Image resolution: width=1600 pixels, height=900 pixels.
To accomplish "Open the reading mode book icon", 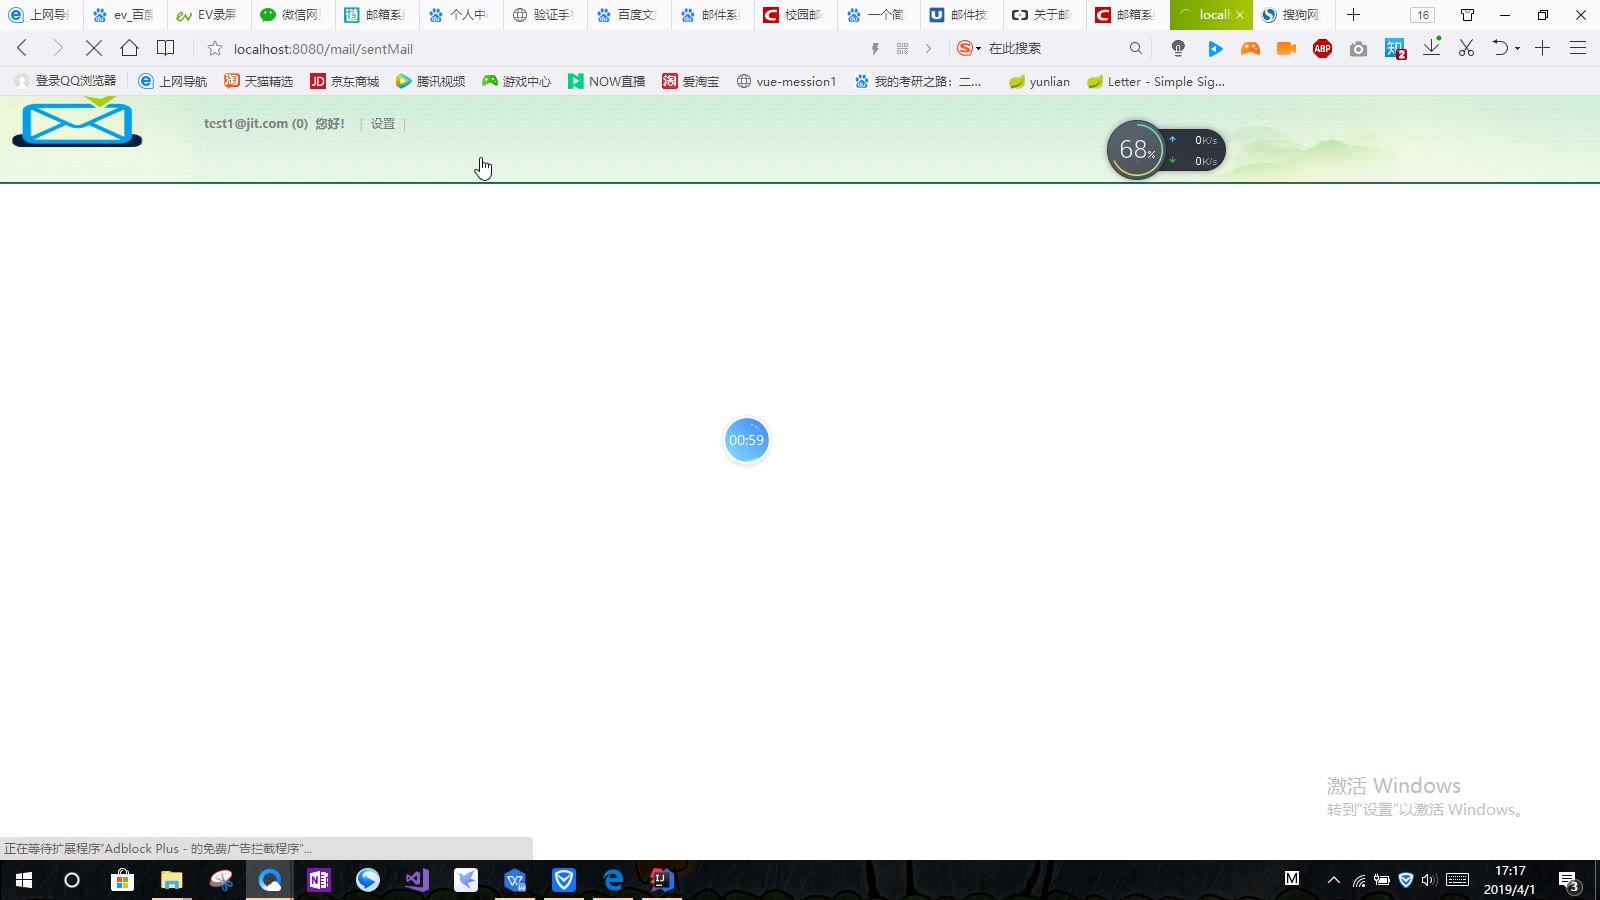I will pos(166,48).
